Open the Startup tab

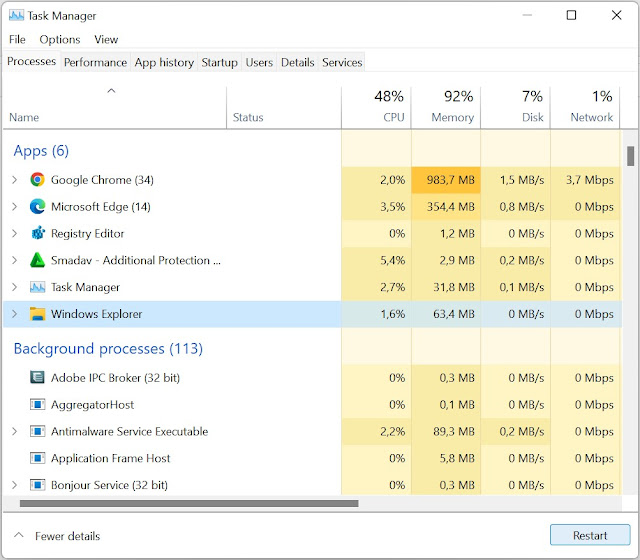220,62
